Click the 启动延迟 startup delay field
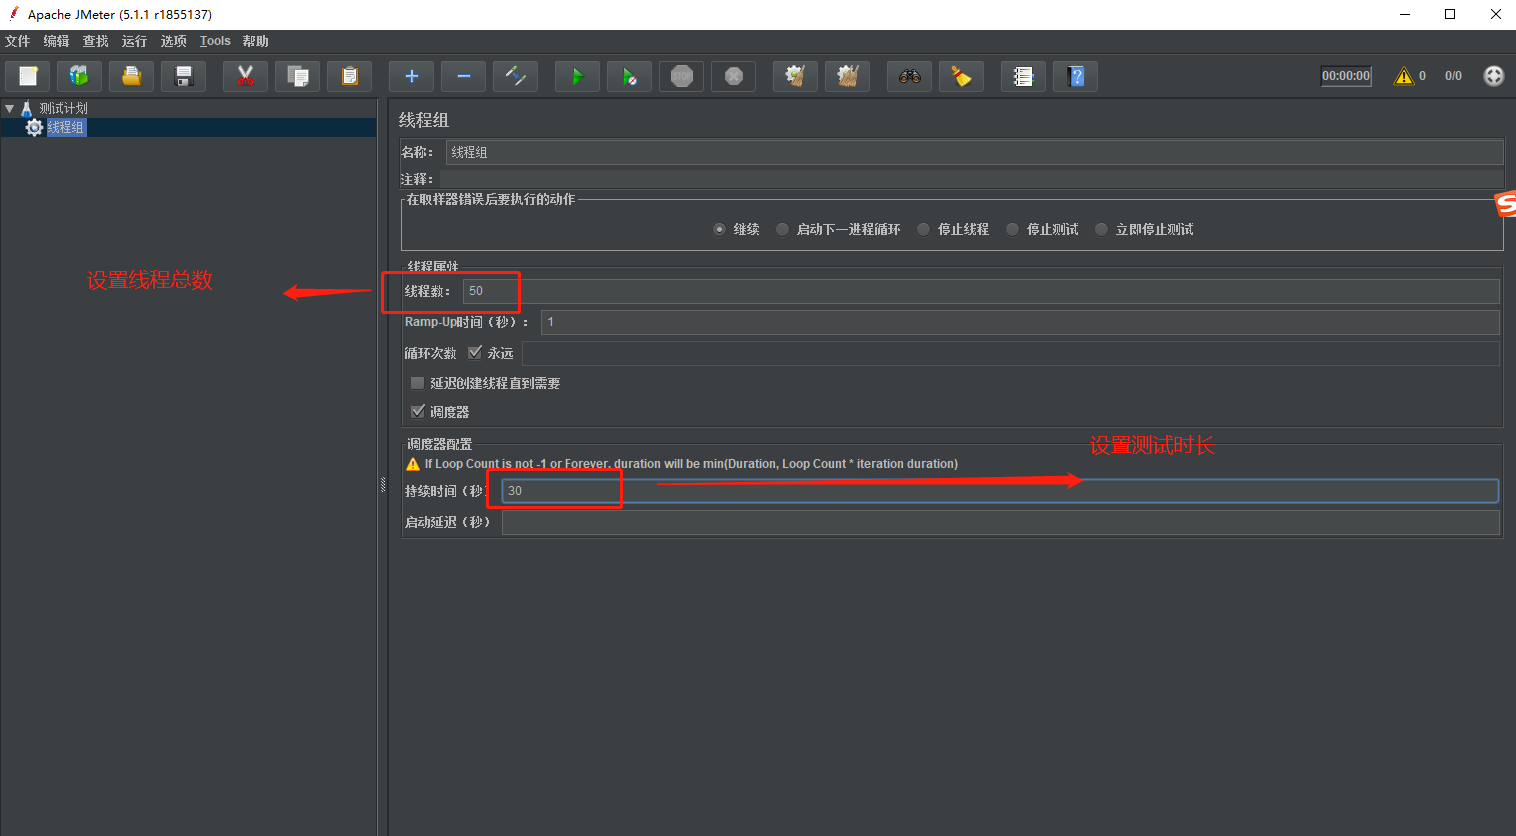The height and width of the screenshot is (836, 1516). pos(1001,522)
